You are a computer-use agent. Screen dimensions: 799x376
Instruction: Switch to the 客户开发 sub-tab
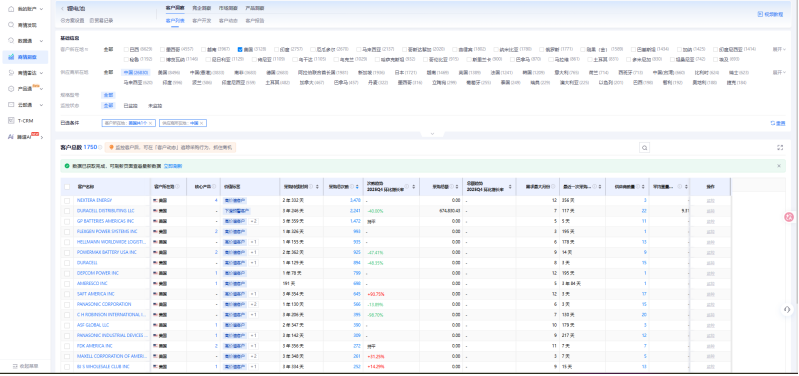pos(201,21)
